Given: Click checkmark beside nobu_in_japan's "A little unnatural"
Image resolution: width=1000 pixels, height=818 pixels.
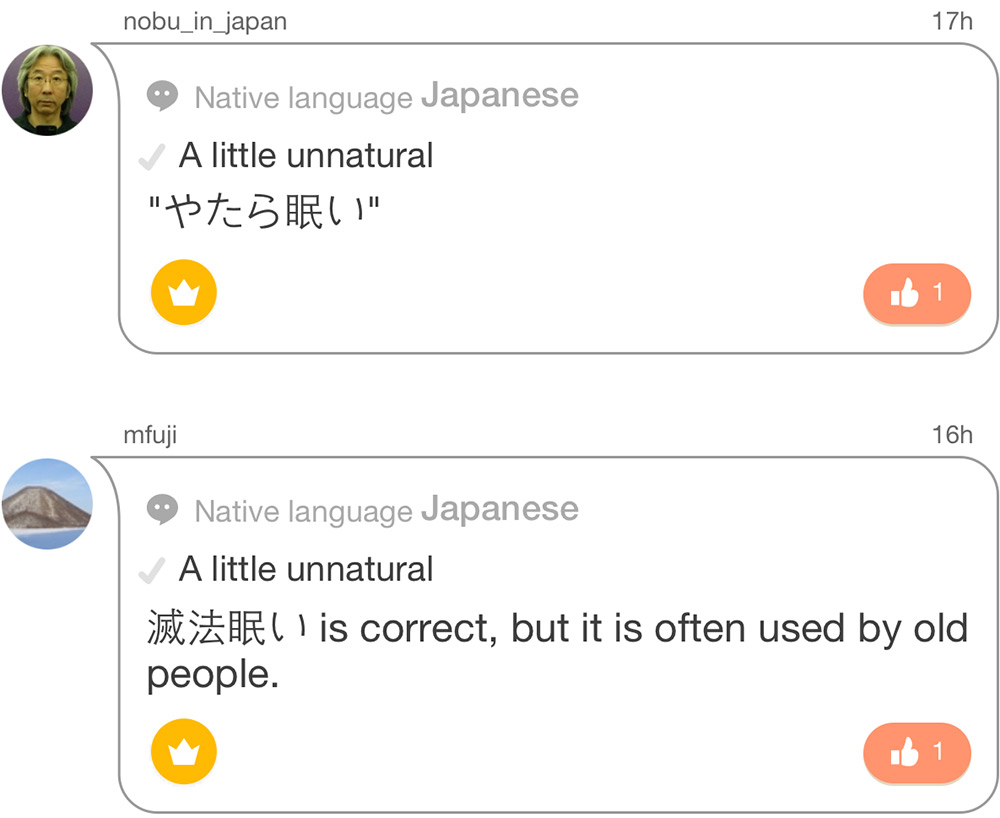Looking at the screenshot, I should (152, 157).
